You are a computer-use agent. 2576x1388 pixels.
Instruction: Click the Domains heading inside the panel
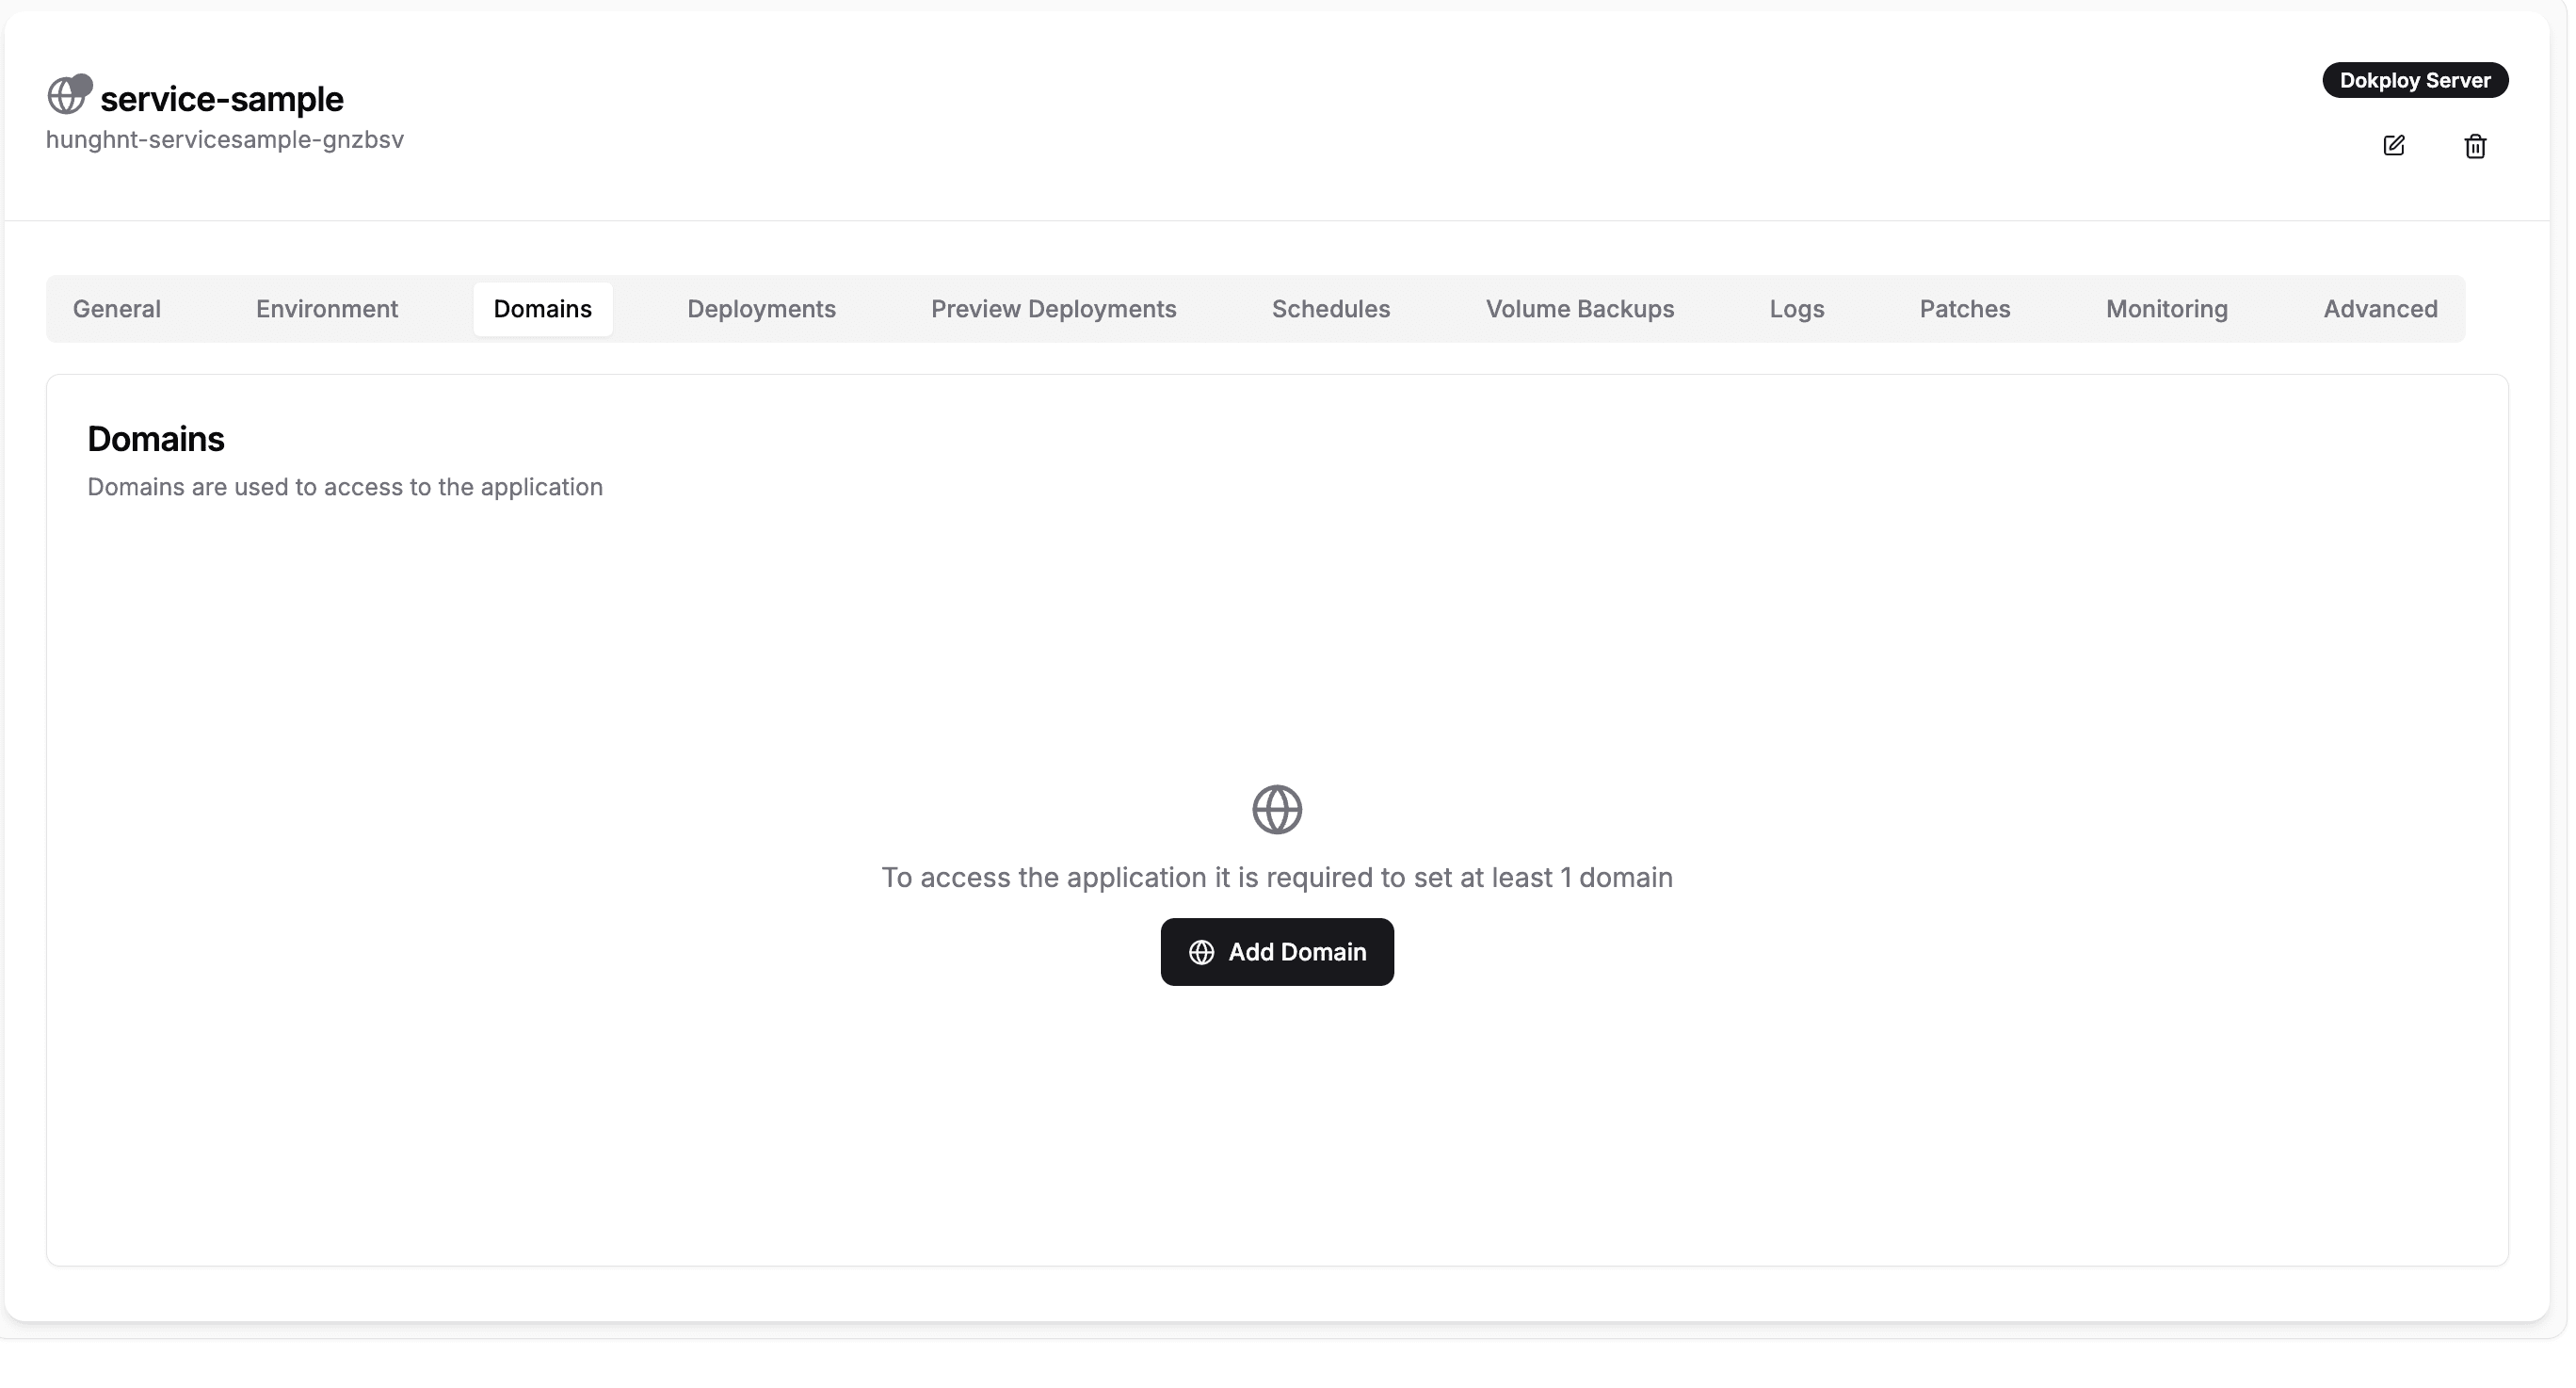click(155, 438)
